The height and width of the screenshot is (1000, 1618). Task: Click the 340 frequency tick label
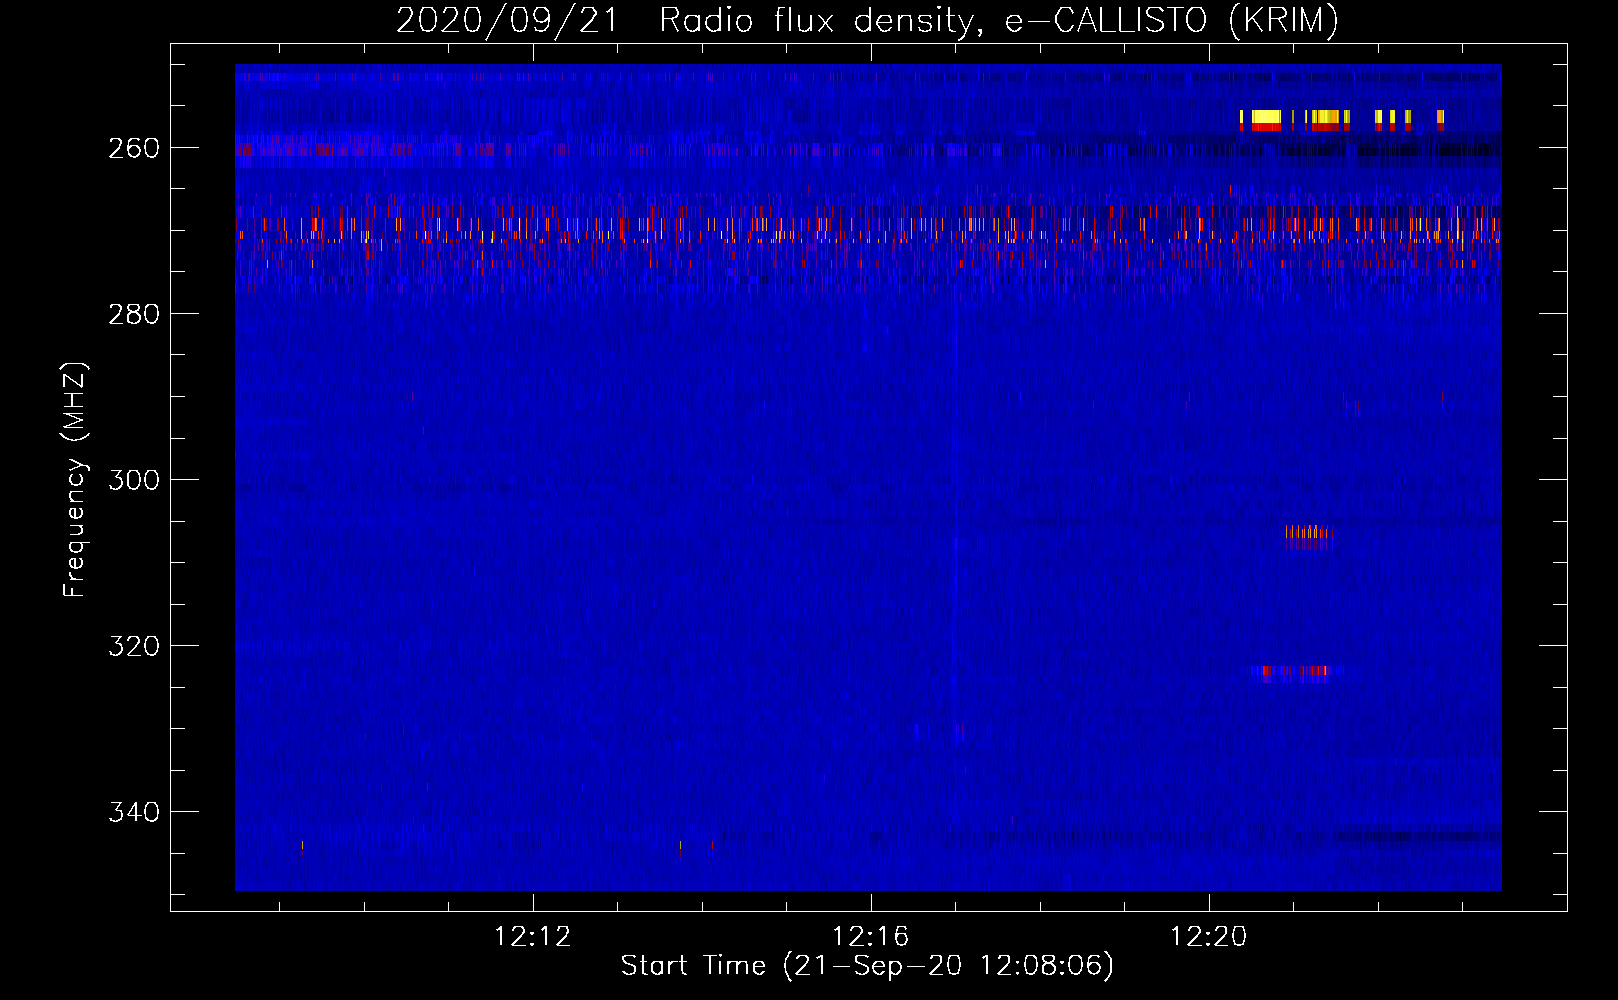pos(134,812)
